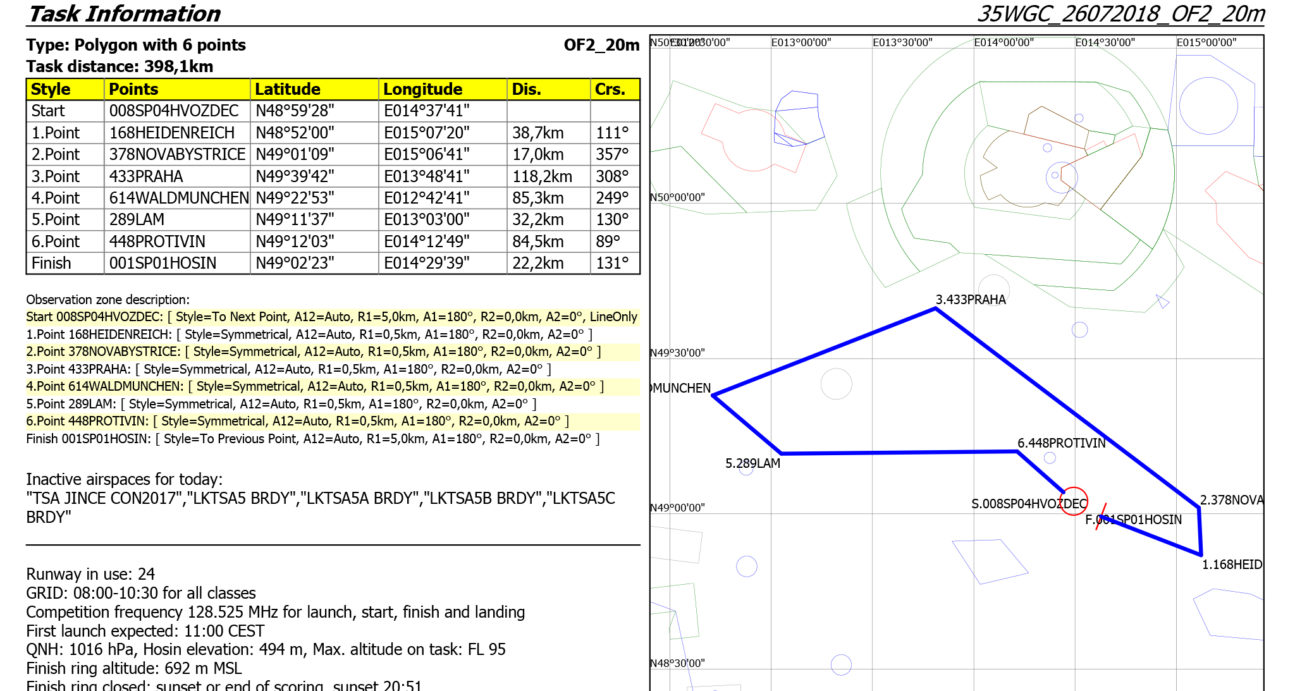
Task: Click the 5.289LAM waypoint label on map
Action: pyautogui.click(x=752, y=463)
